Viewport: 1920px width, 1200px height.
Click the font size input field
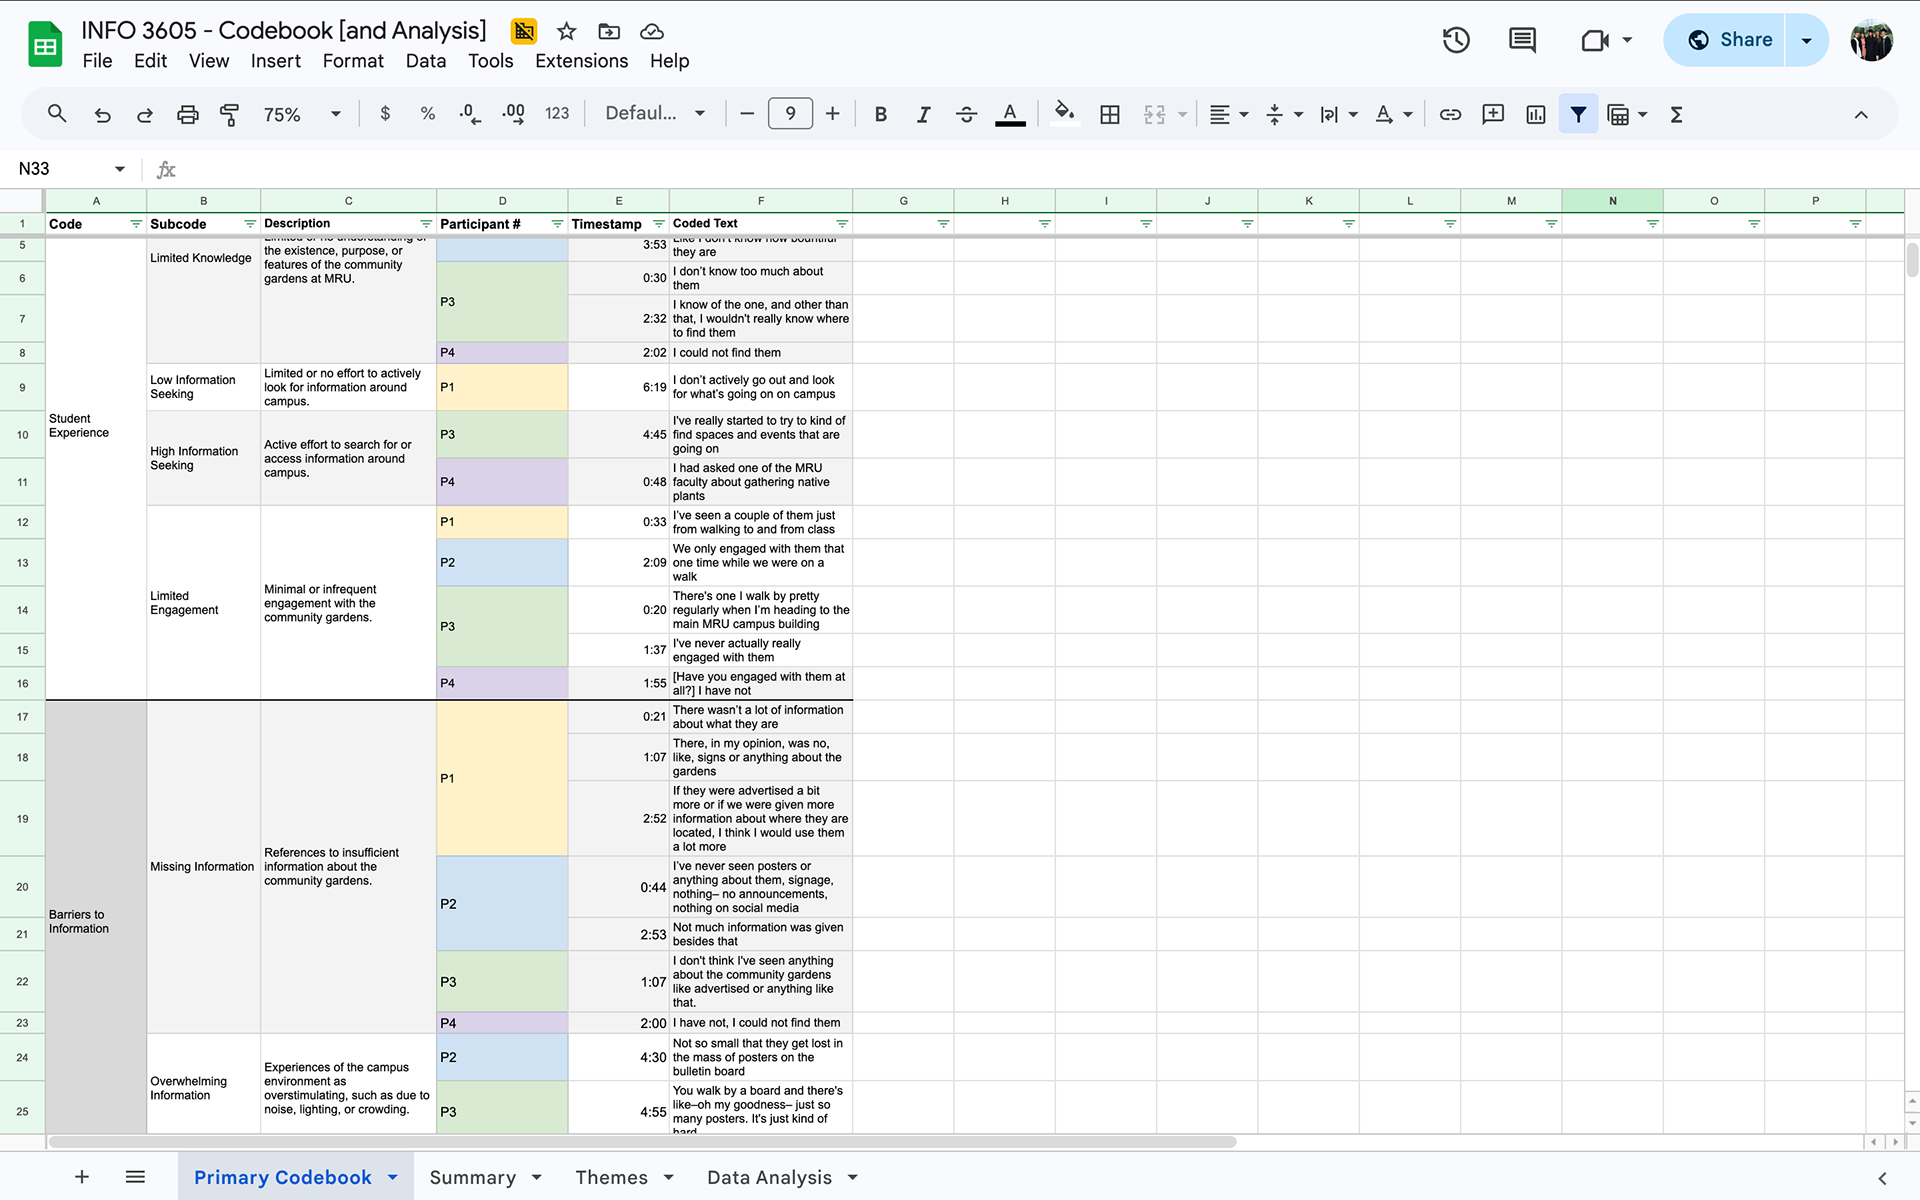(790, 114)
